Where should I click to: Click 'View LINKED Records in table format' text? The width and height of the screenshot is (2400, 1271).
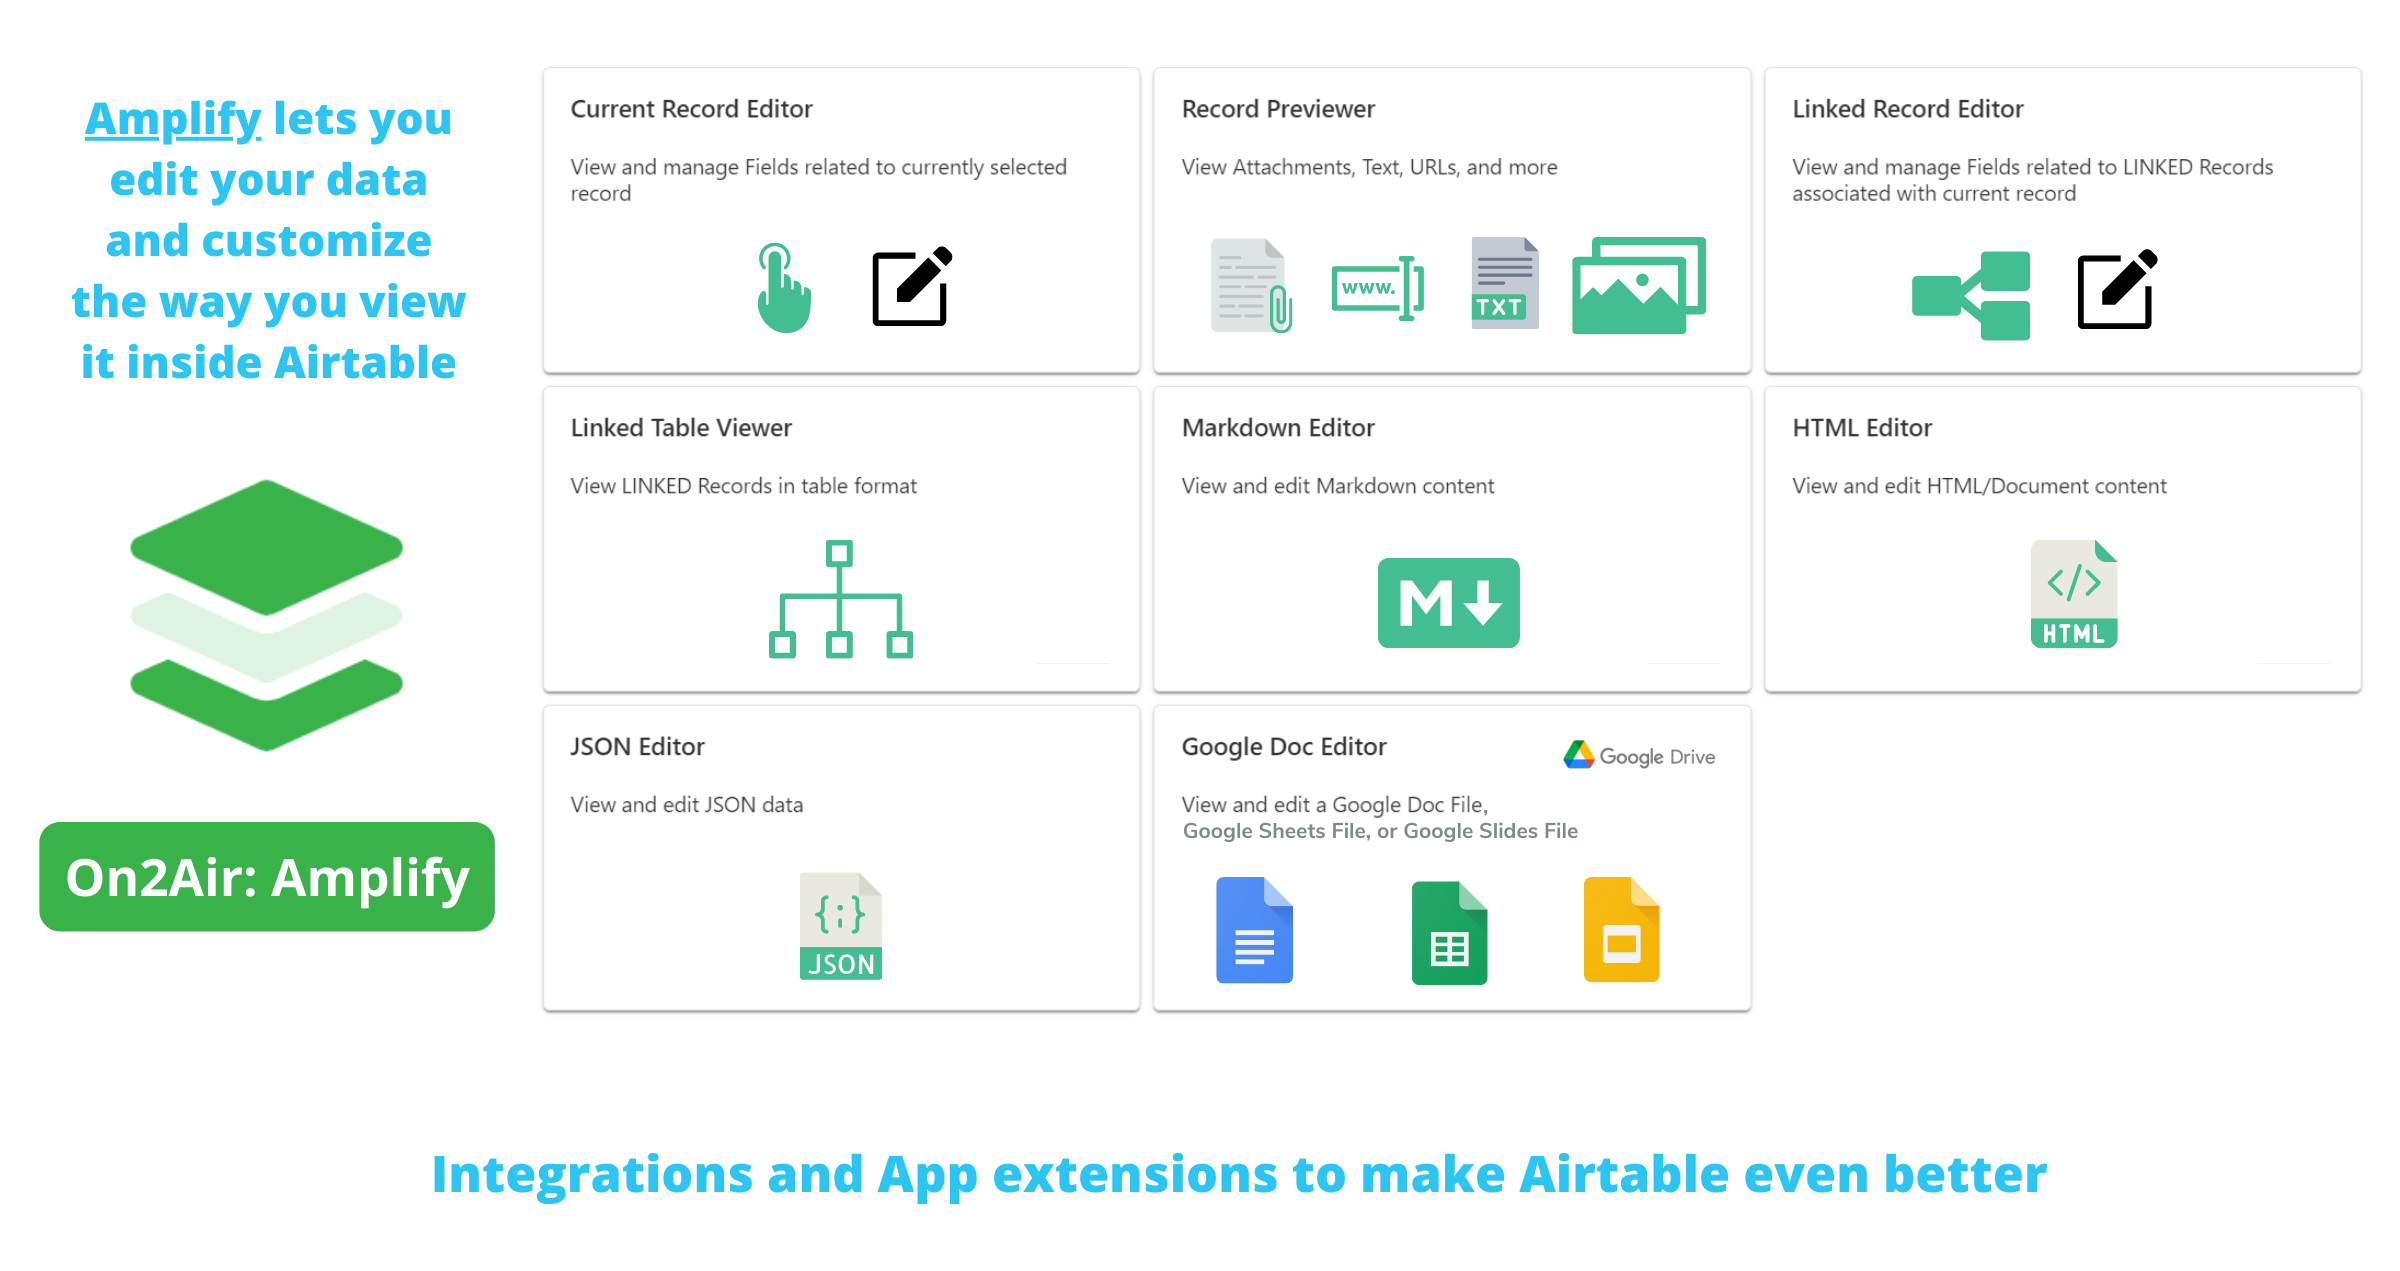click(743, 486)
